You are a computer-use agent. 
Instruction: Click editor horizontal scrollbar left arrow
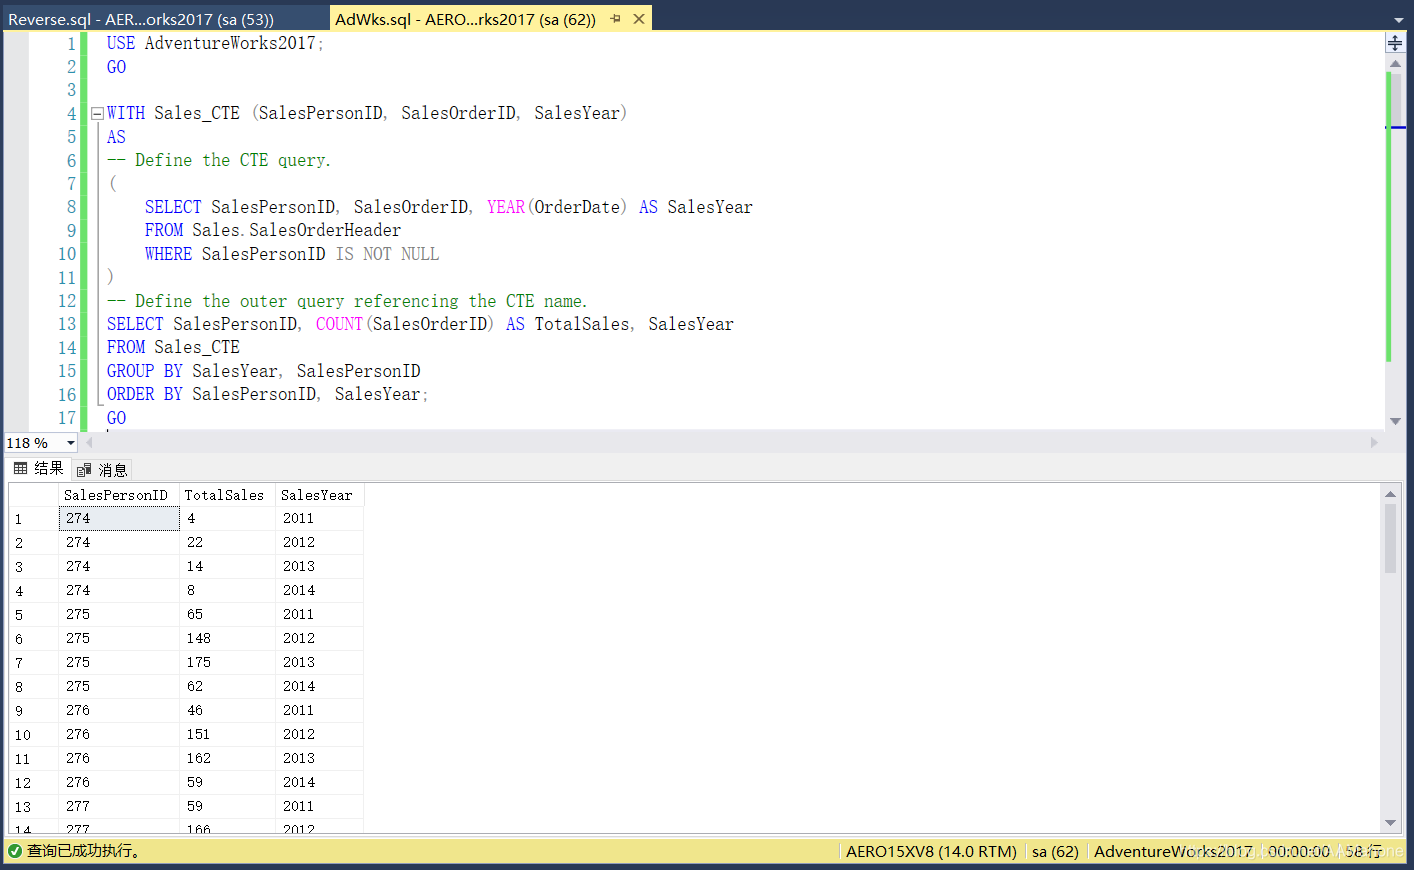point(89,442)
